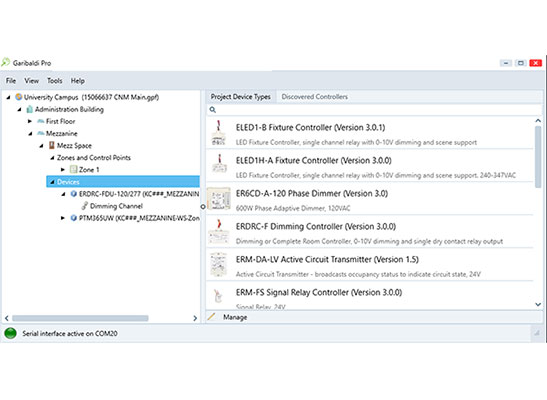Select Zones and Control Points item
Image resolution: width=547 pixels, height=400 pixels.
pos(94,158)
